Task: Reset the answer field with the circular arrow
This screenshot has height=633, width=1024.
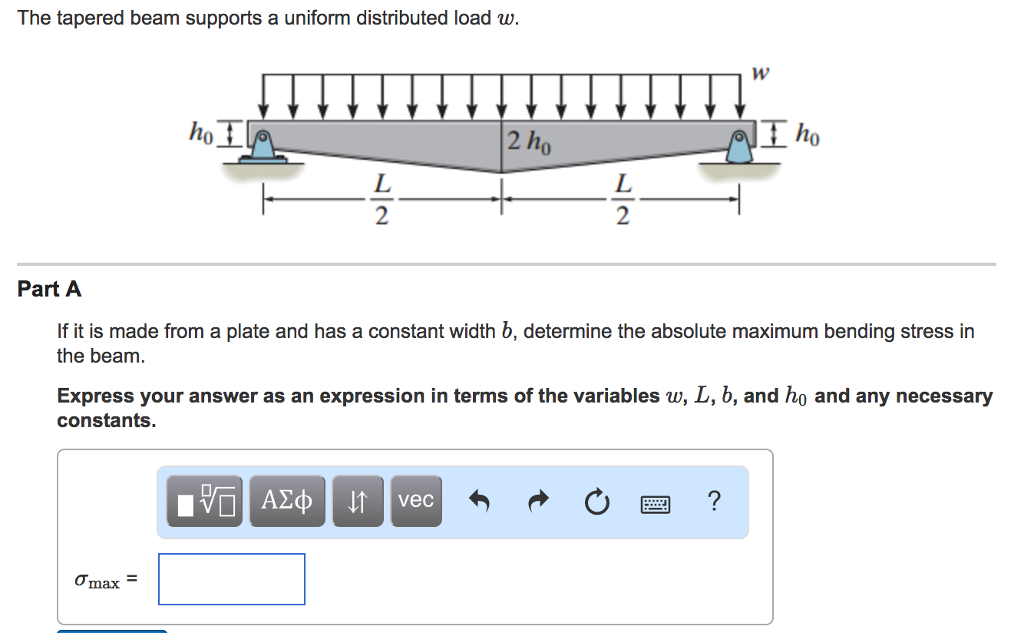Action: click(x=597, y=503)
